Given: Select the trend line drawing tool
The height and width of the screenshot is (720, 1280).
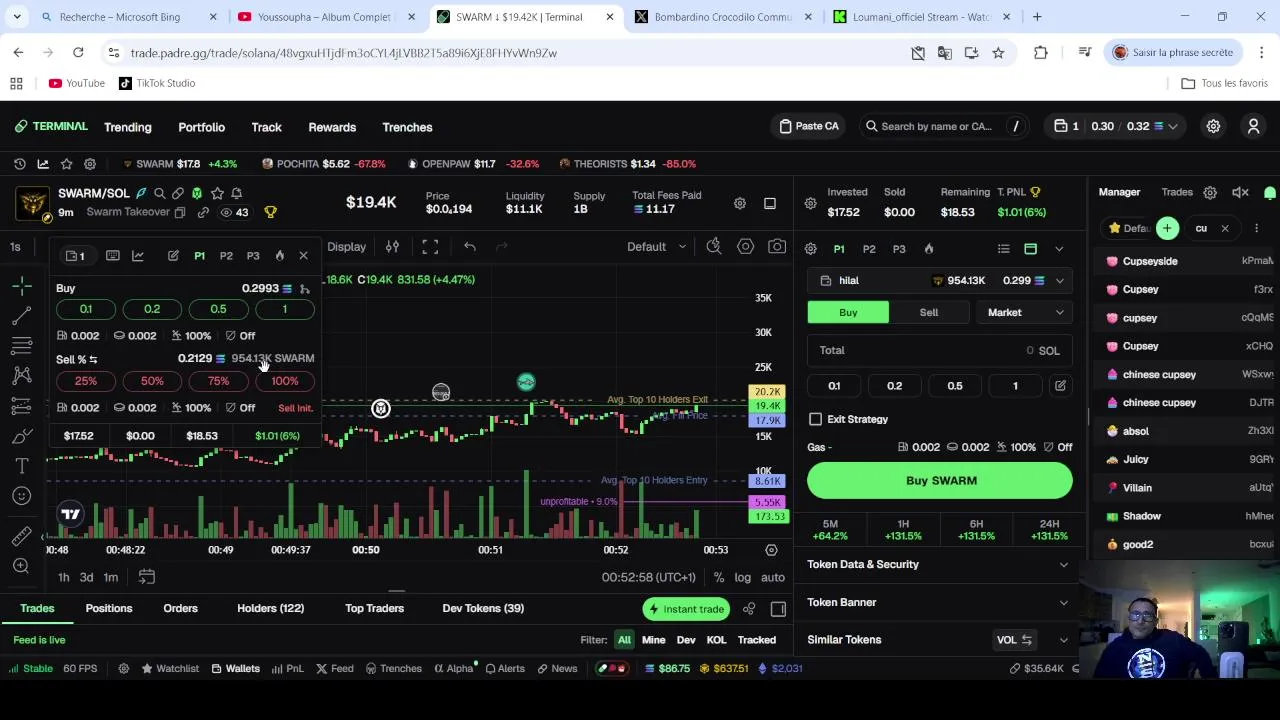Looking at the screenshot, I should [x=21, y=316].
